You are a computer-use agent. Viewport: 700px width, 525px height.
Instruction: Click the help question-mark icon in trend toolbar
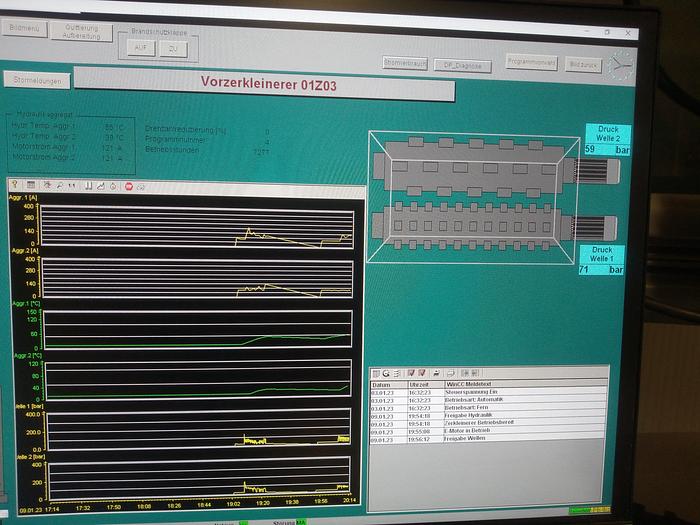(x=15, y=185)
